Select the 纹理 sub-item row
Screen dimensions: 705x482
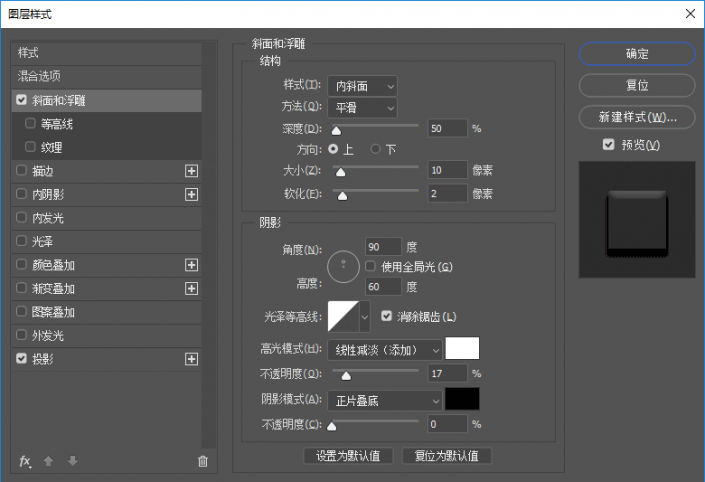(x=107, y=147)
